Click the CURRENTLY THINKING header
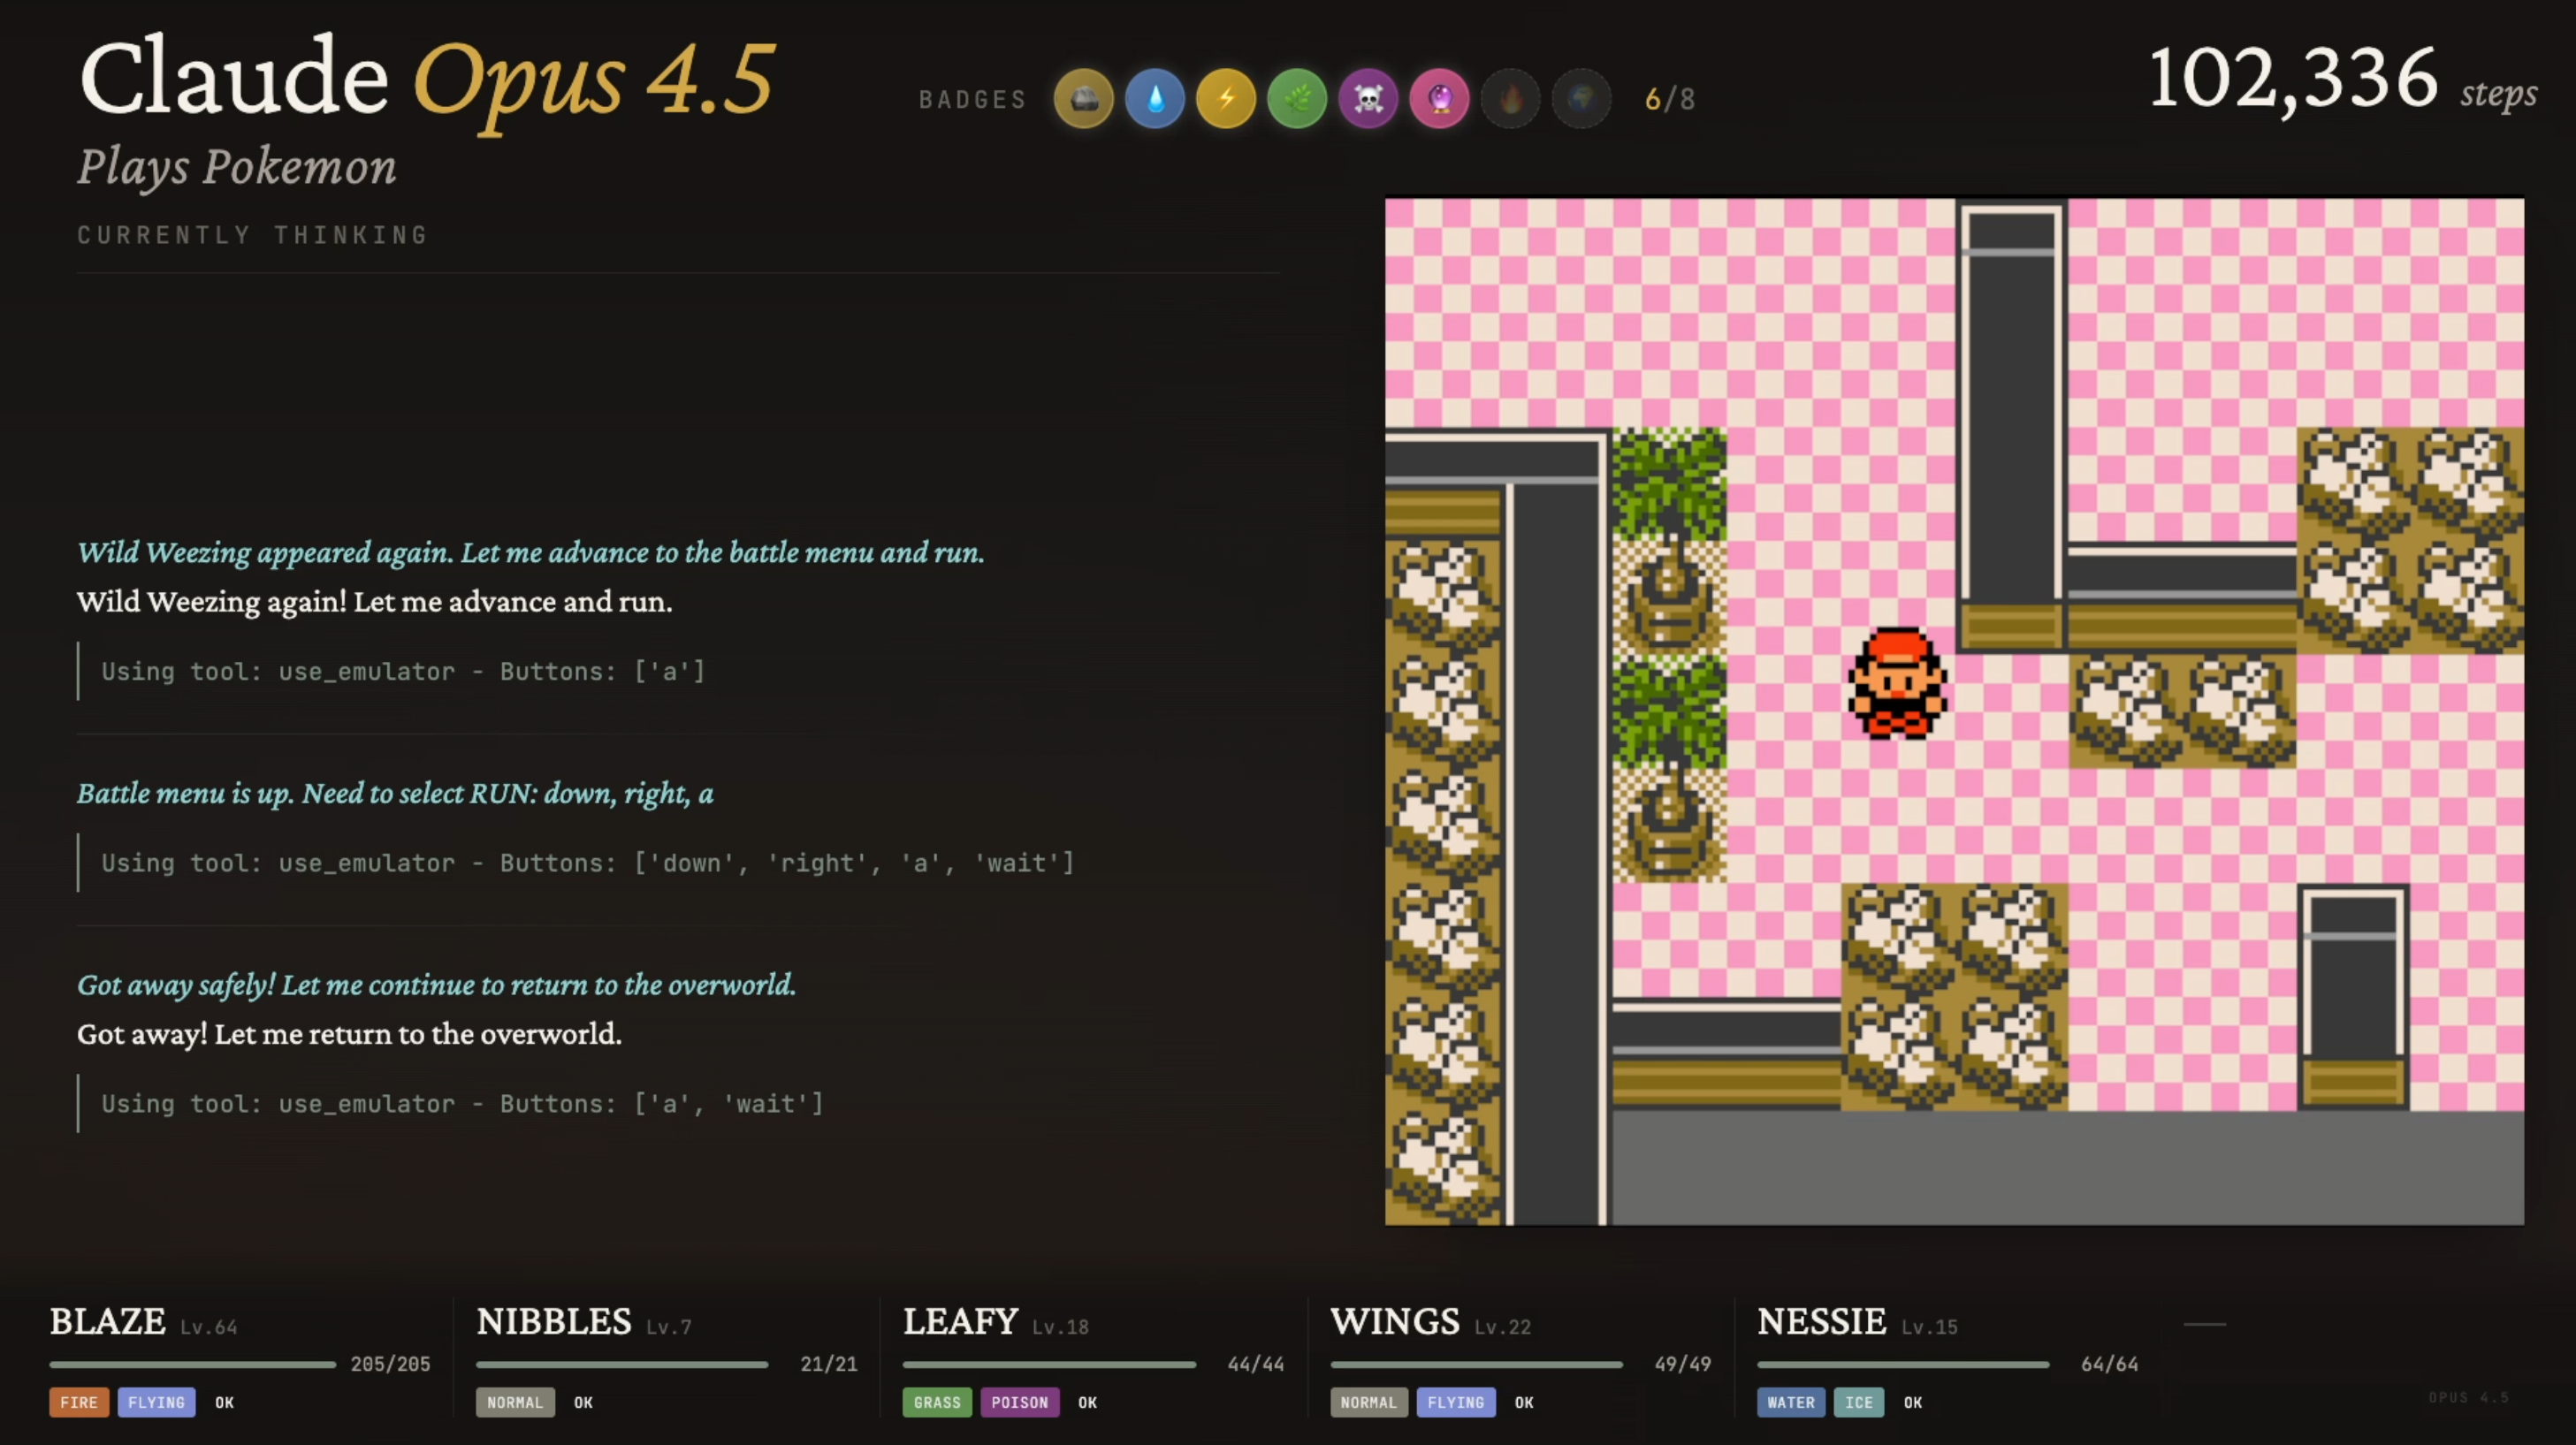Screen dimensions: 2576x1445 pos(253,235)
